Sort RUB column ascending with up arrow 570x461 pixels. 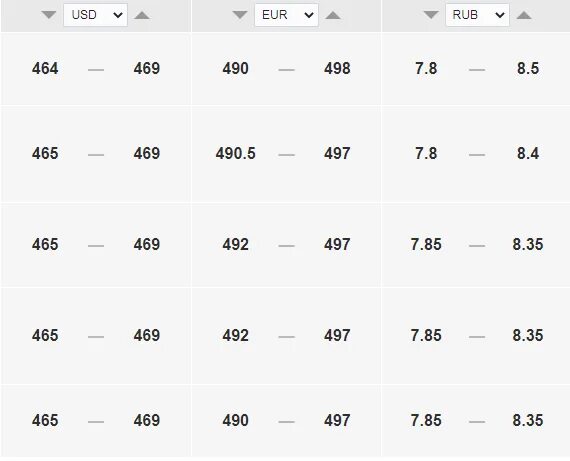pos(524,15)
